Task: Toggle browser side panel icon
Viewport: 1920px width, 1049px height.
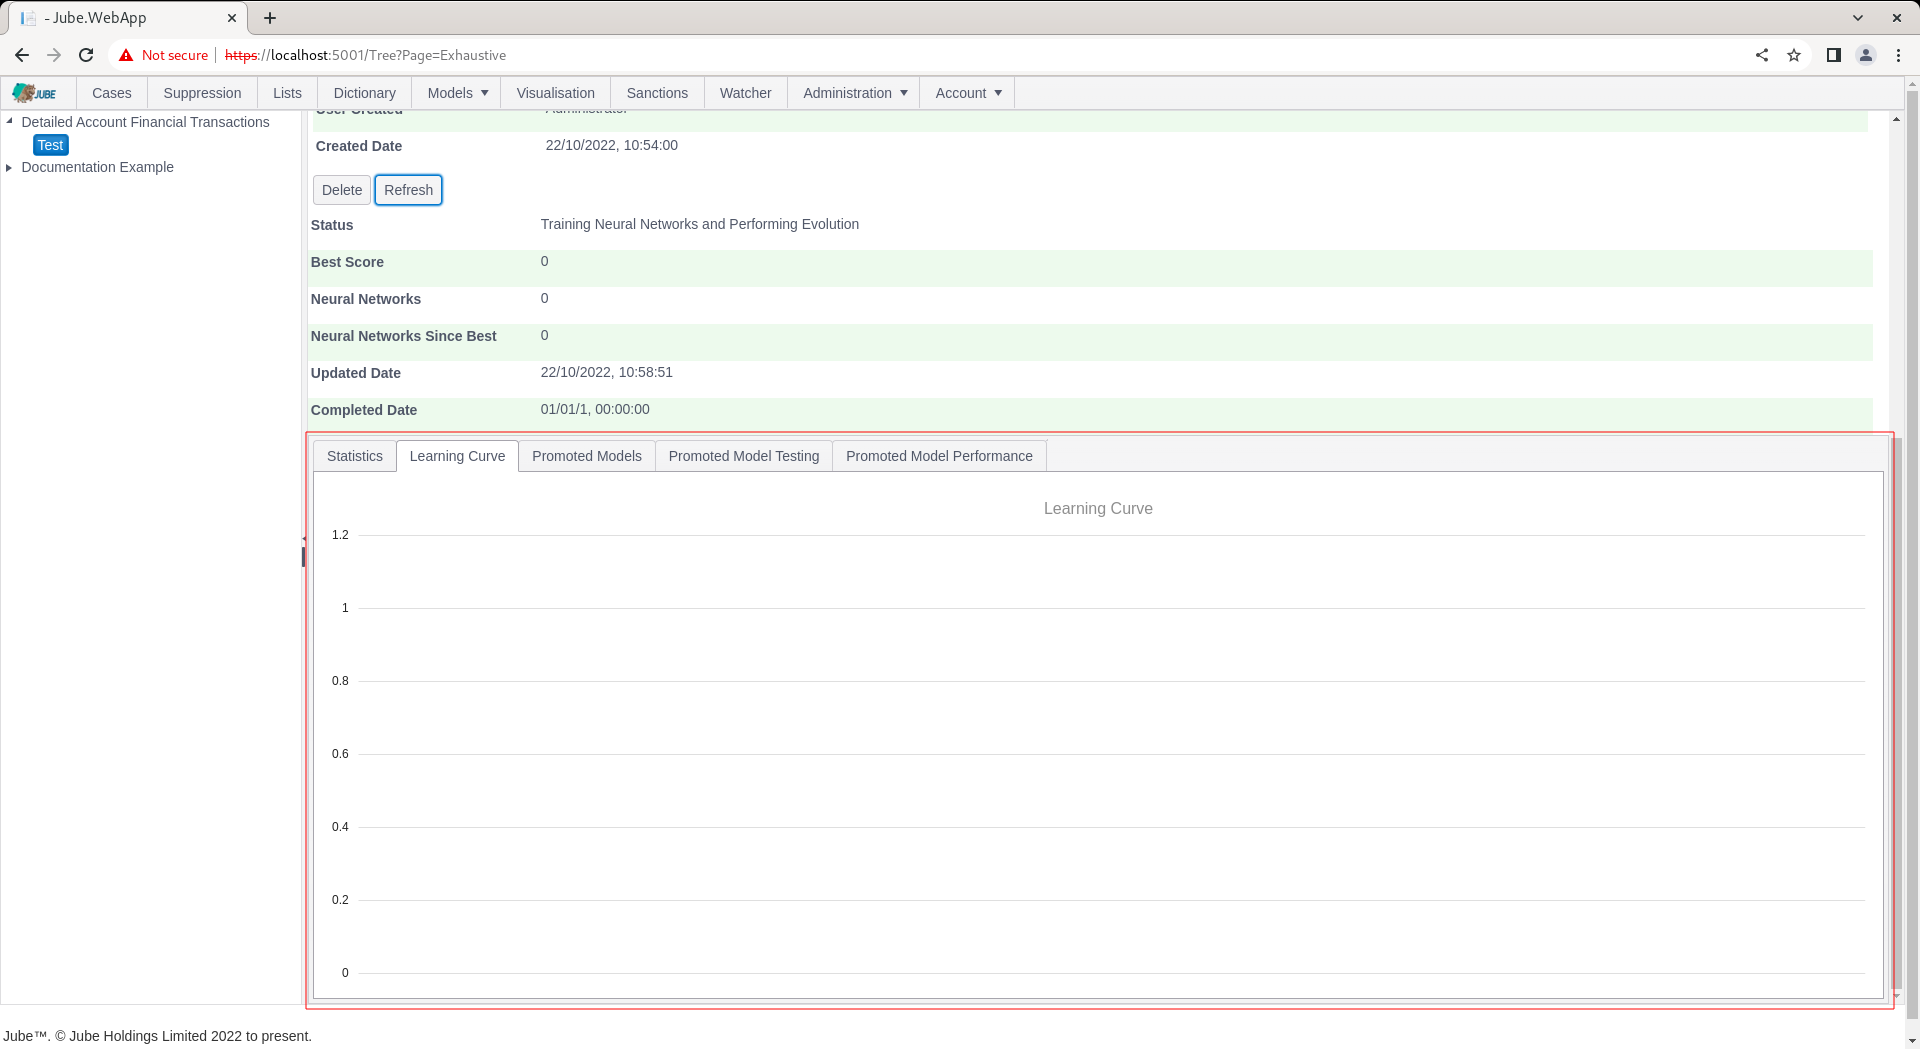Action: 1834,55
